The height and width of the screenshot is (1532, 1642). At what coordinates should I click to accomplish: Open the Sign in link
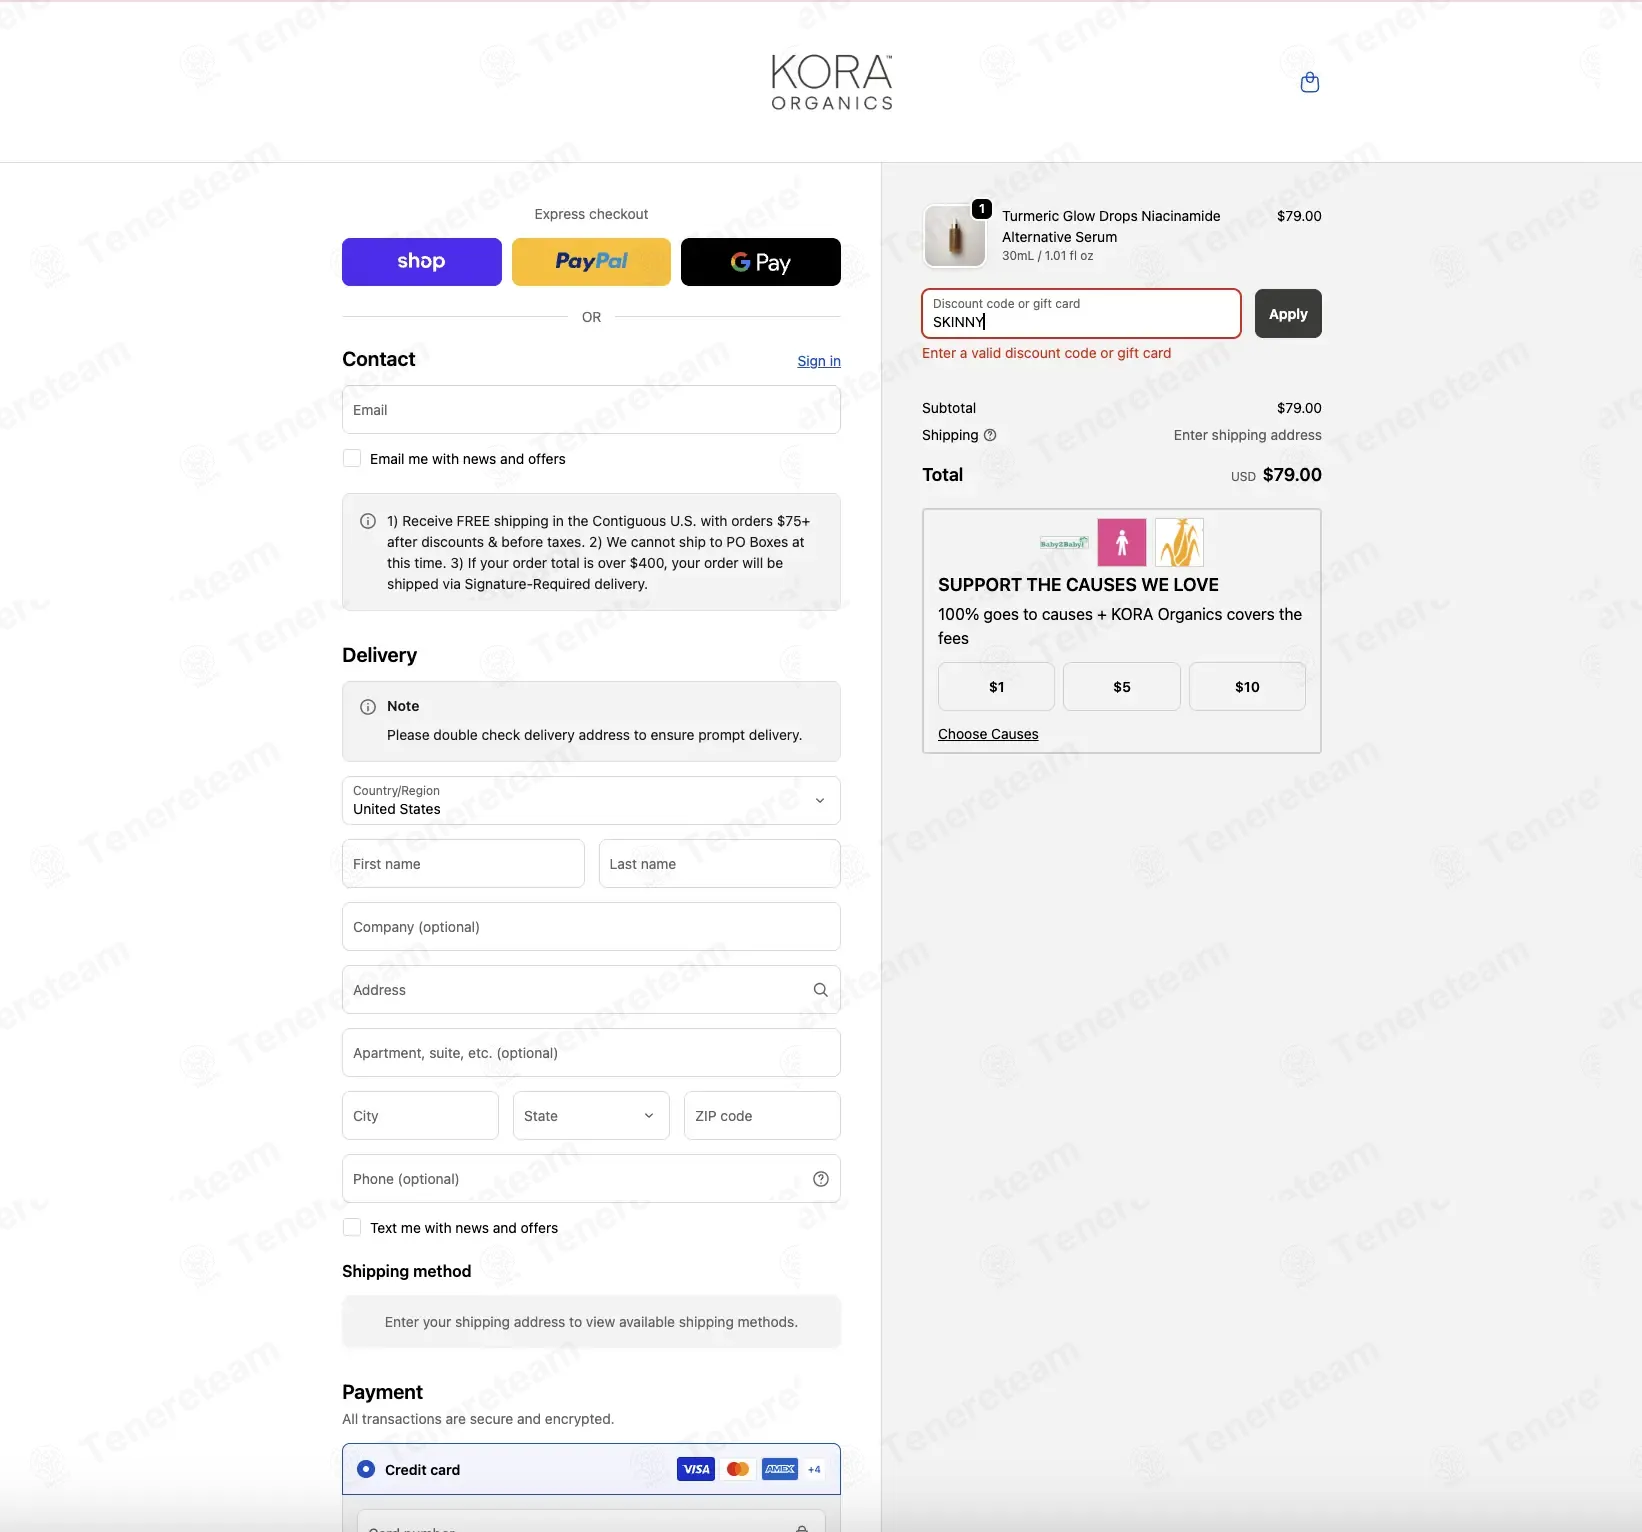coord(819,361)
